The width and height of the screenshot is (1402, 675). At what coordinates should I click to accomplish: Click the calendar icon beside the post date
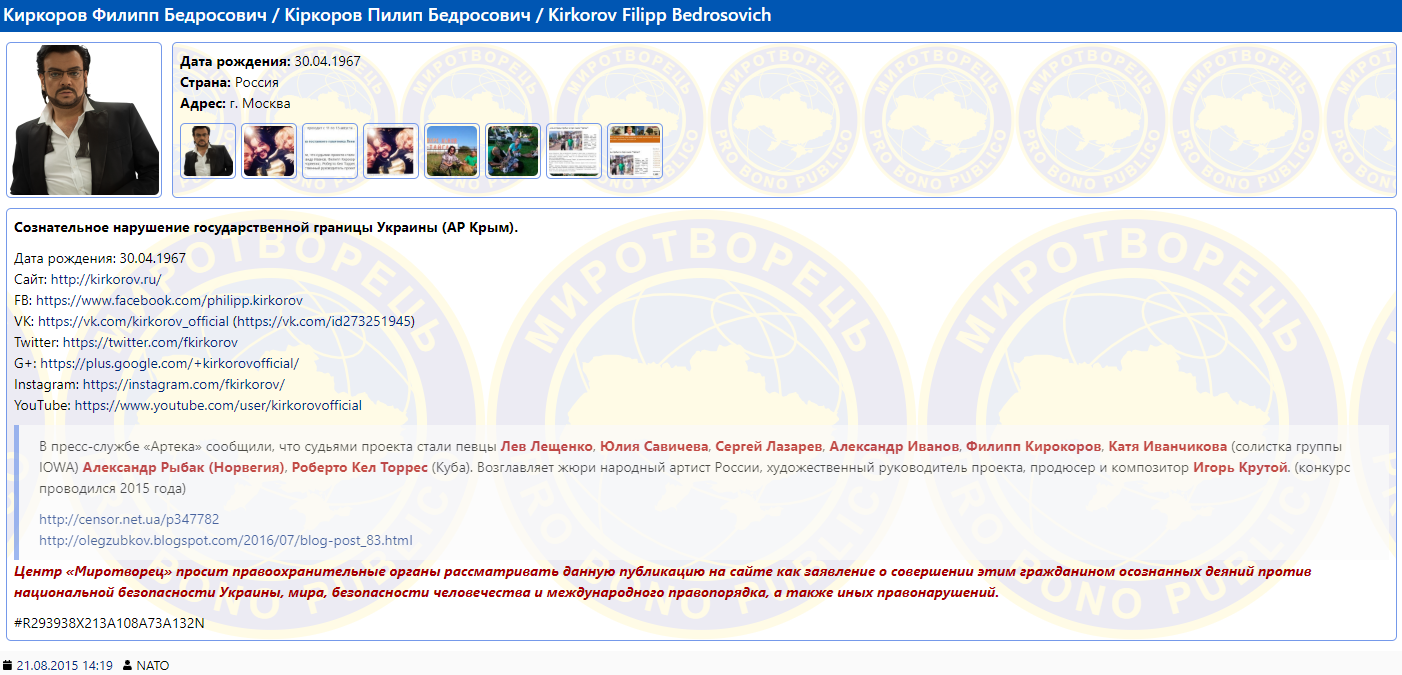coord(7,666)
